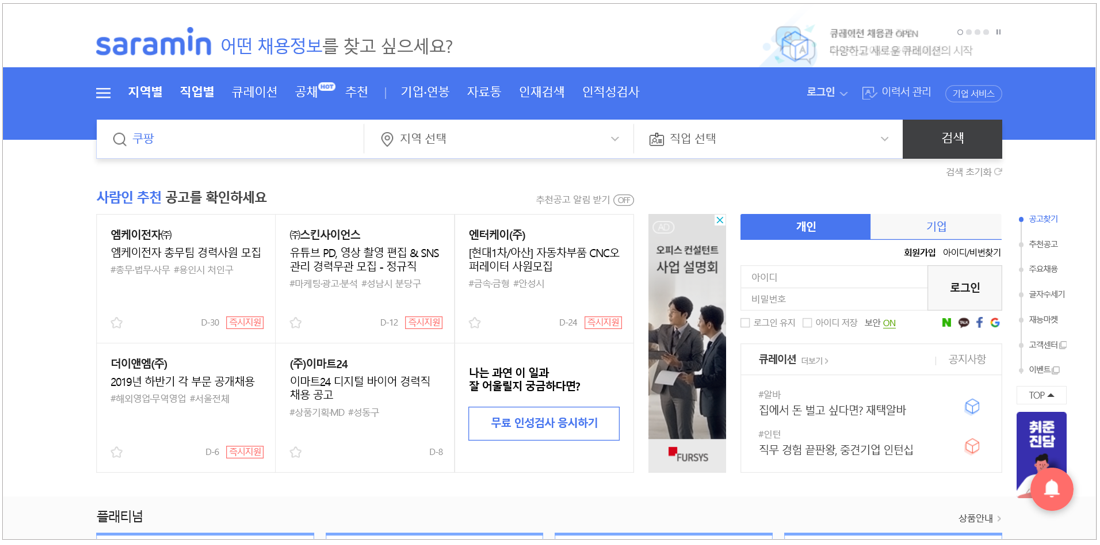Pause the banner carousel
This screenshot has width=1100, height=545.
998,32
